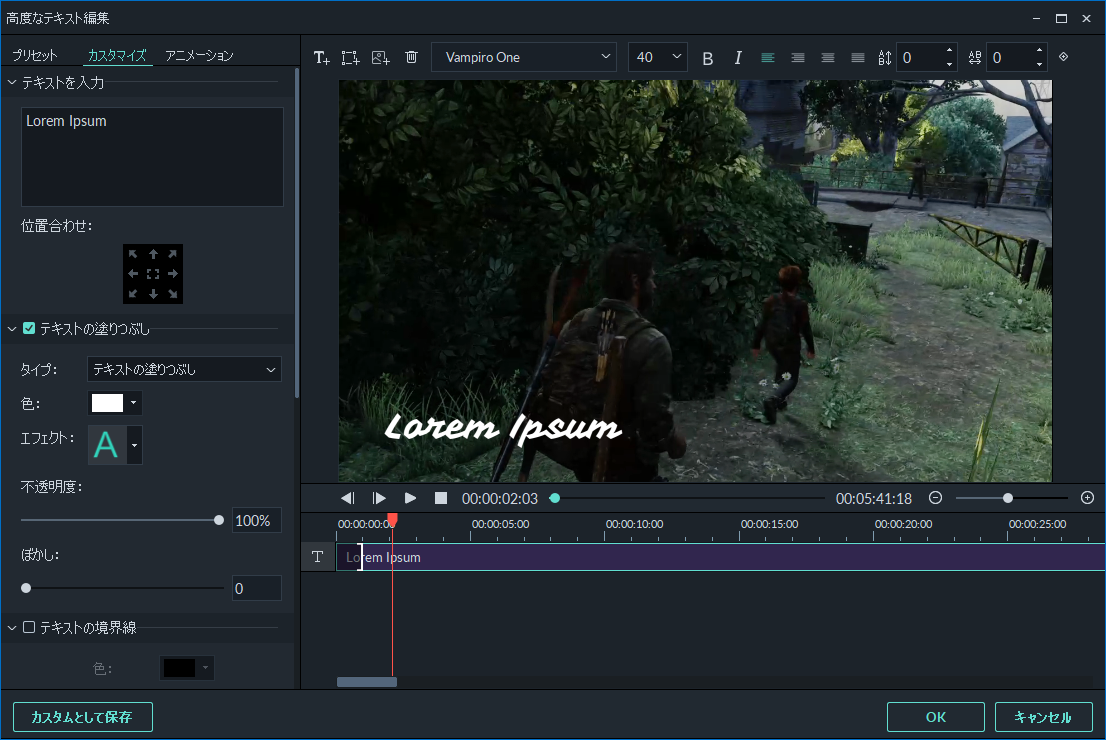1106x740 pixels.
Task: Collapse the テキストの塗りつぶし section
Action: click(x=12, y=329)
